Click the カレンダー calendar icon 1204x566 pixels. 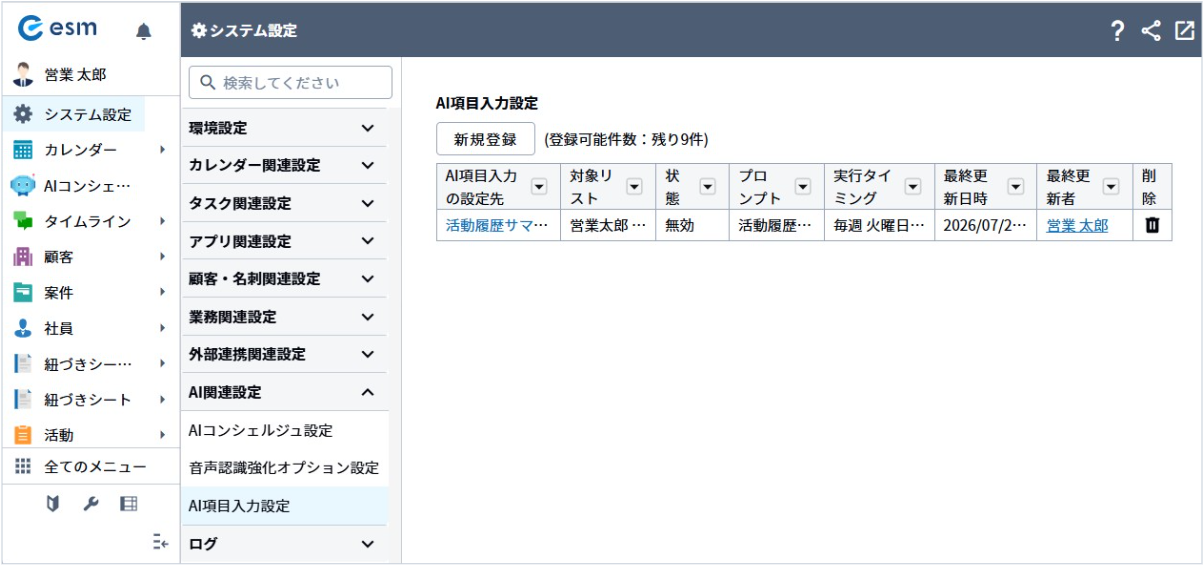[x=23, y=150]
